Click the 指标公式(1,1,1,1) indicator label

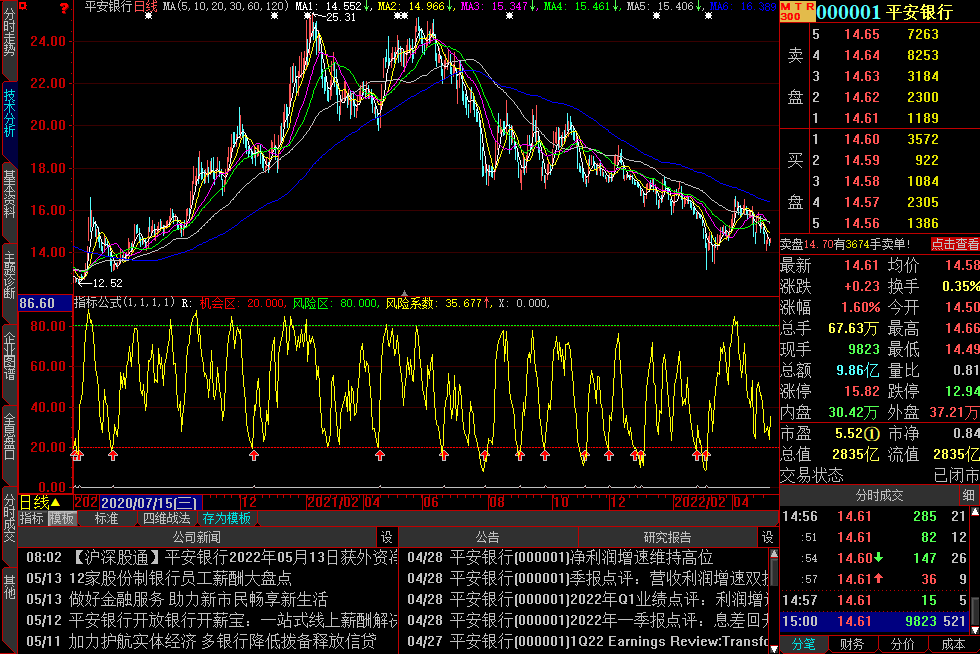tap(124, 303)
